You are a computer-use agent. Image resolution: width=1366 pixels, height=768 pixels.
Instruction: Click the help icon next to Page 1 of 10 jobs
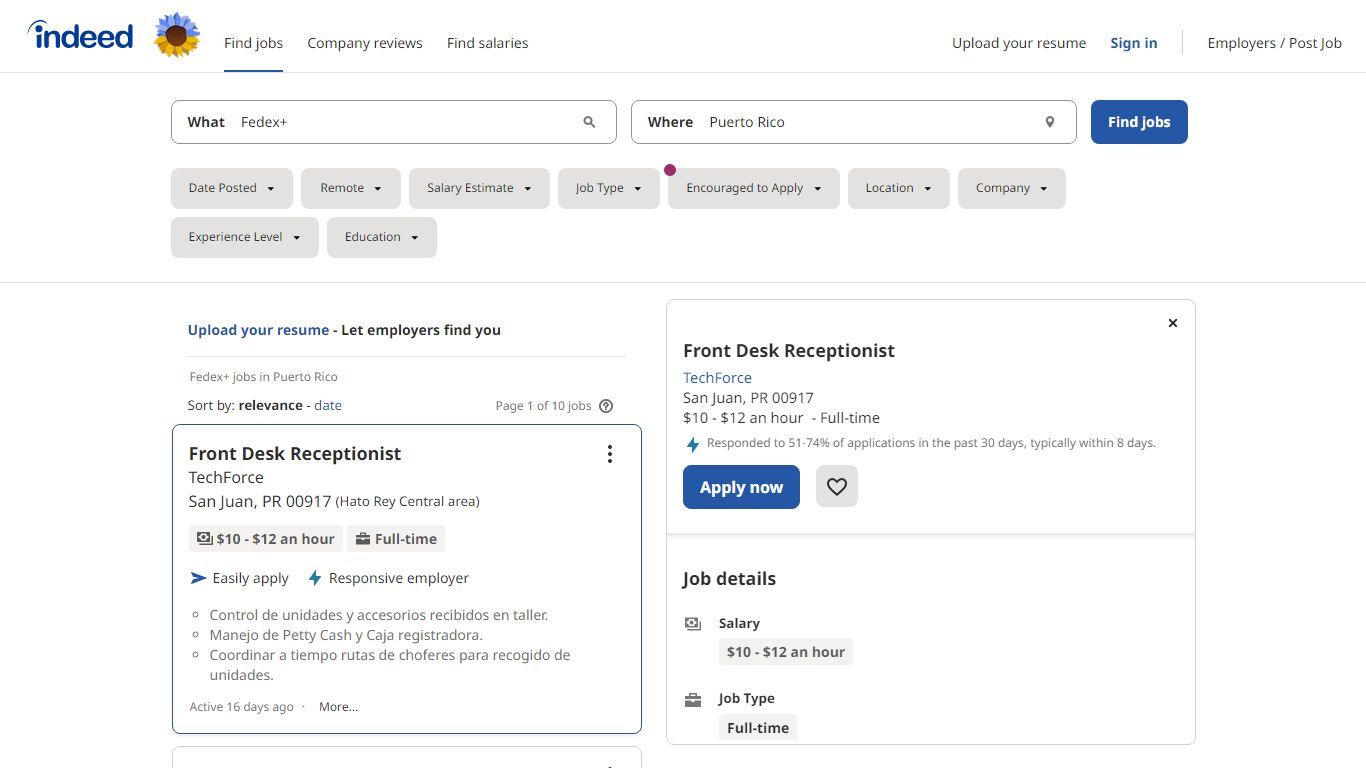tap(606, 406)
